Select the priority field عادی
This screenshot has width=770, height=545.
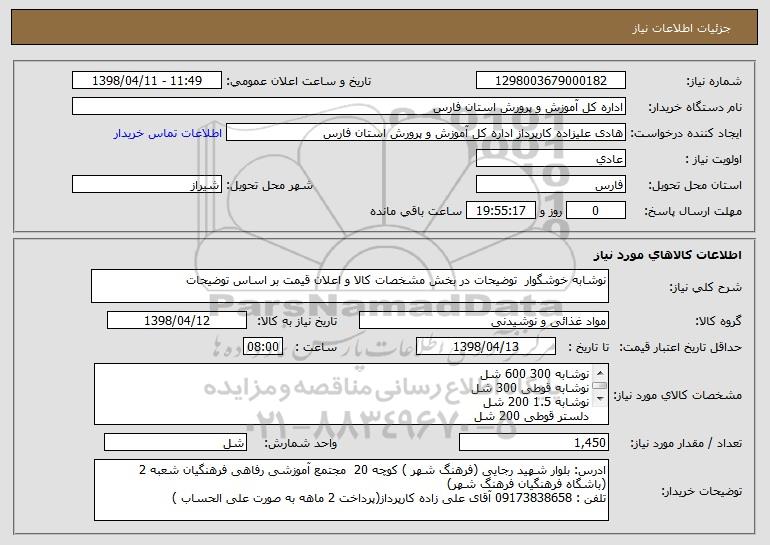[550, 159]
